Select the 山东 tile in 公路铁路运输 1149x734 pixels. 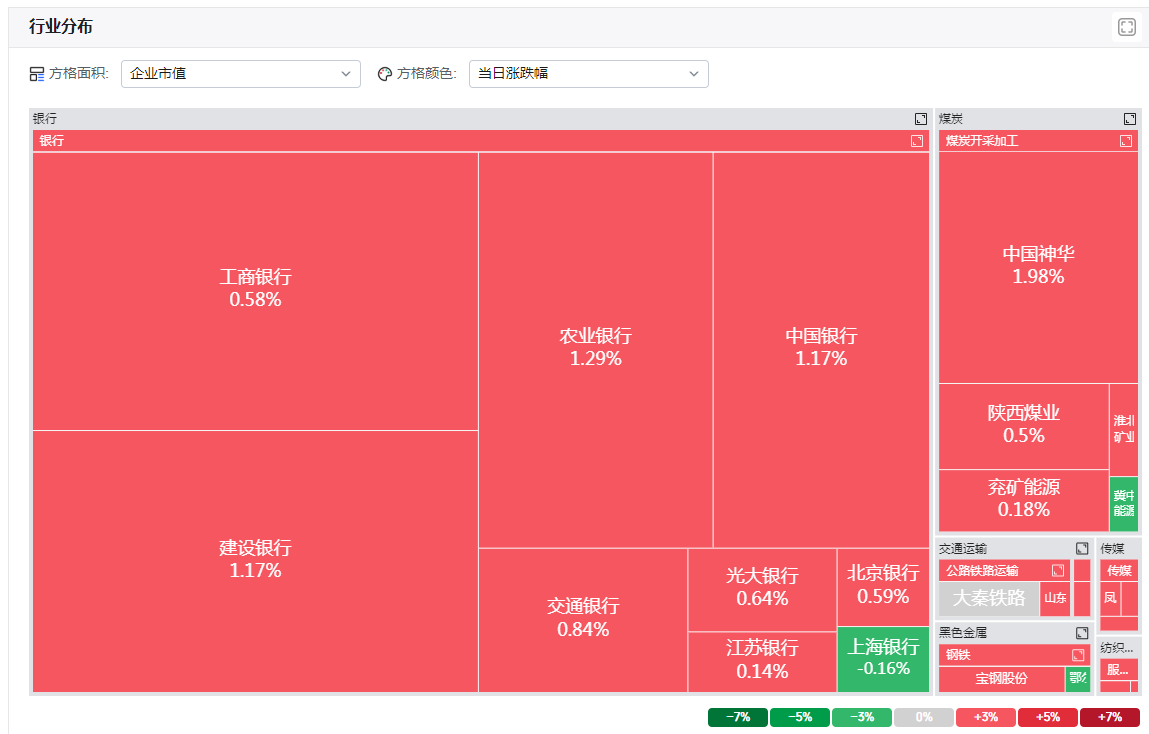pyautogui.click(x=1055, y=598)
